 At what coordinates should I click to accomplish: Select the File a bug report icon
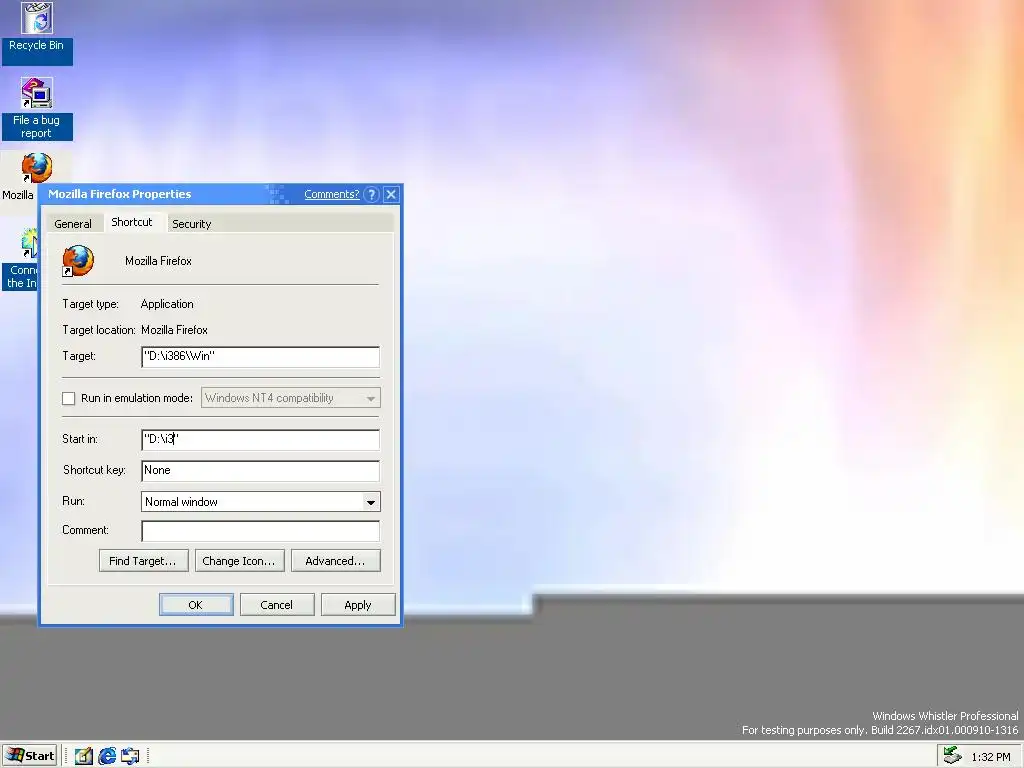(37, 93)
